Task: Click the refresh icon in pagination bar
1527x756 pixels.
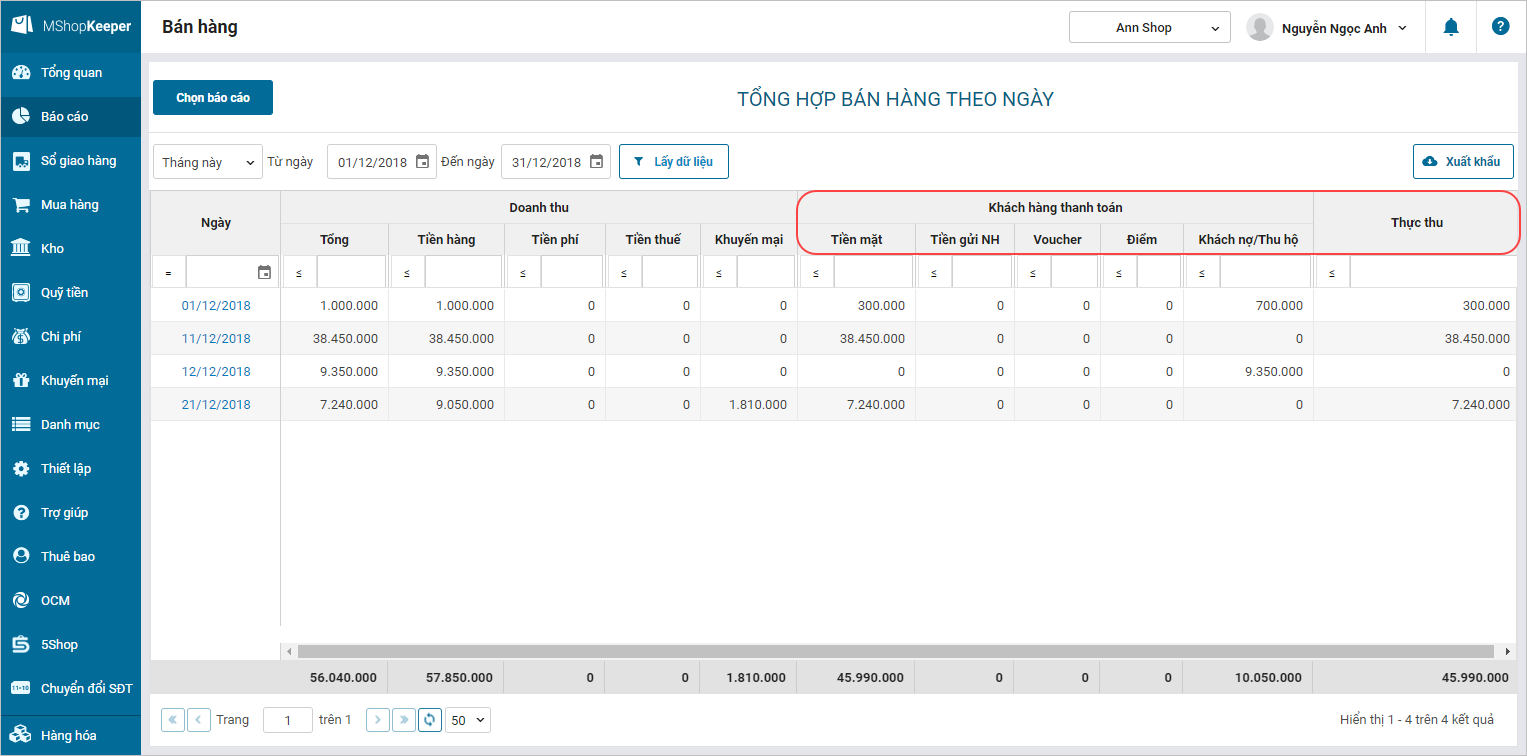Action: [430, 719]
